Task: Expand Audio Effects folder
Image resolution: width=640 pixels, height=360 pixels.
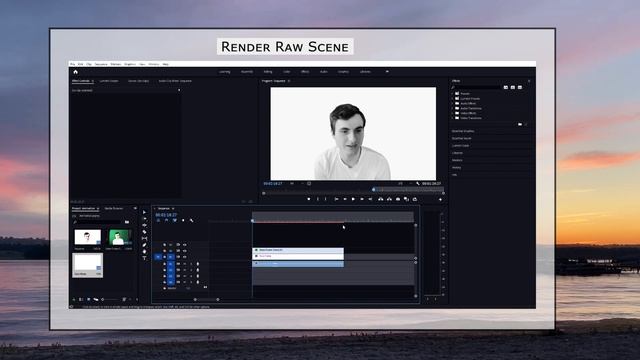Action: pyautogui.click(x=453, y=103)
